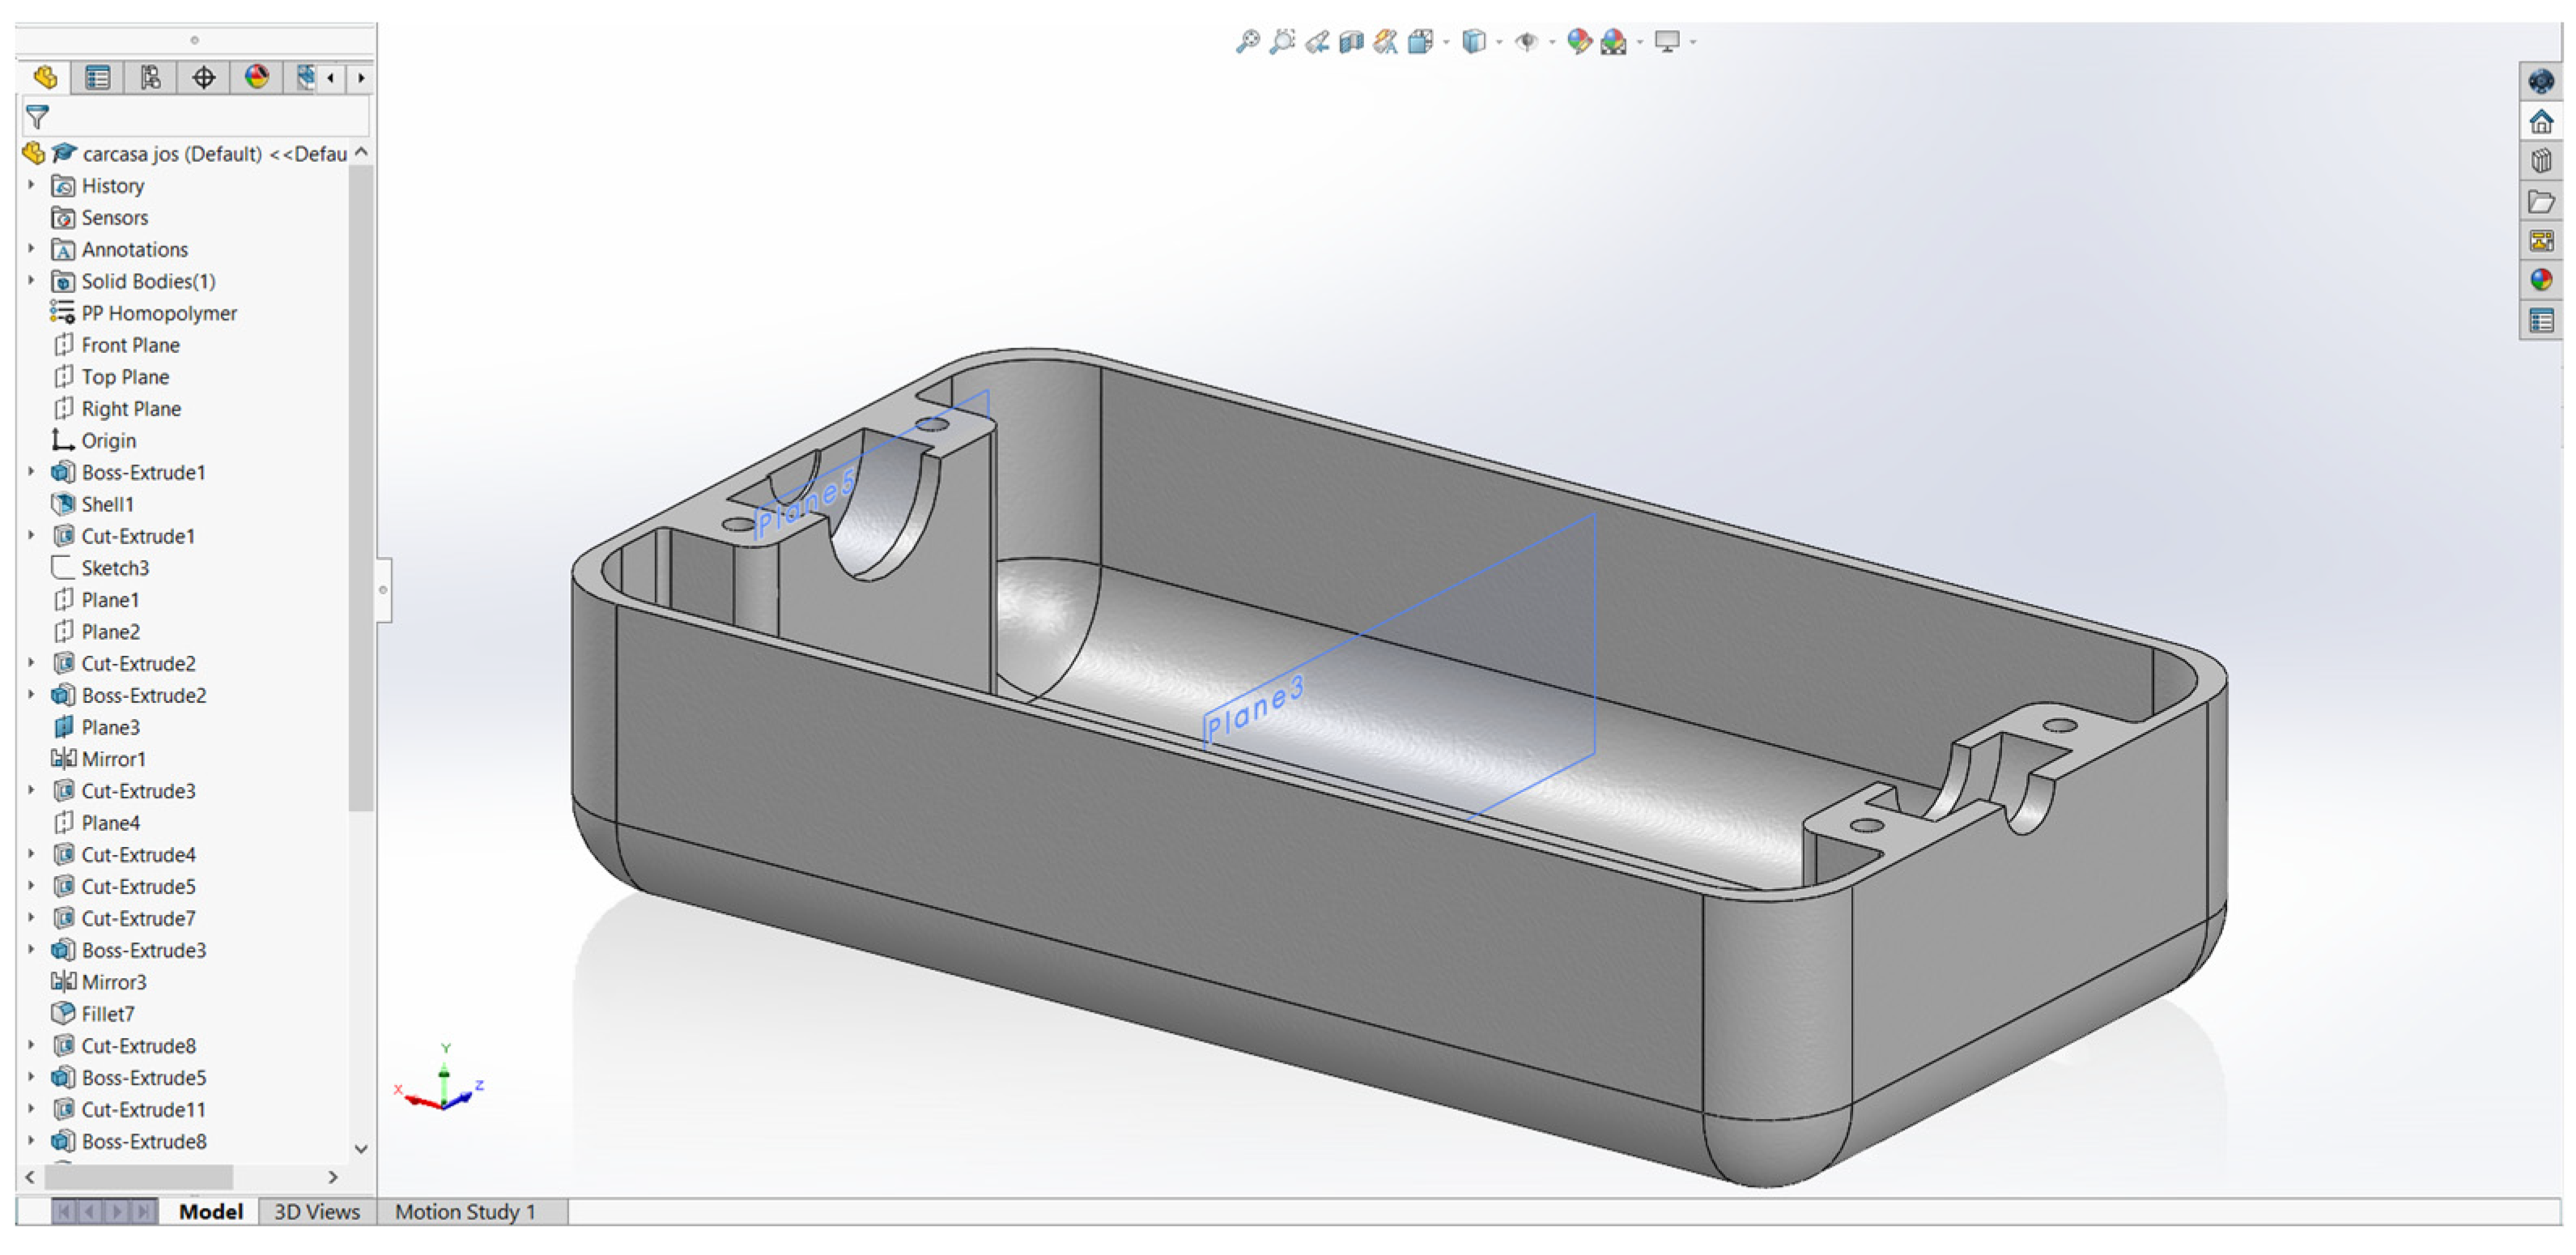Select the Mirror1 feature

coord(113,759)
